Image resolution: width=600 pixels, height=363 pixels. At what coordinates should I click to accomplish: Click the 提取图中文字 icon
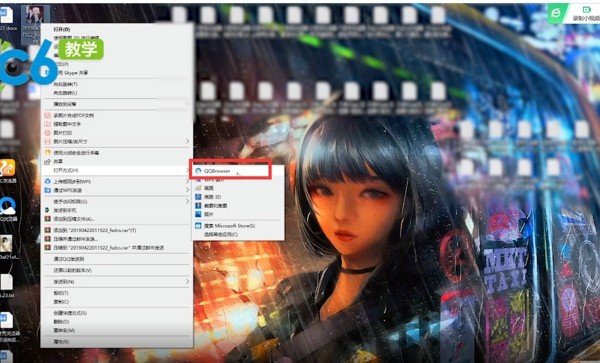click(x=47, y=124)
